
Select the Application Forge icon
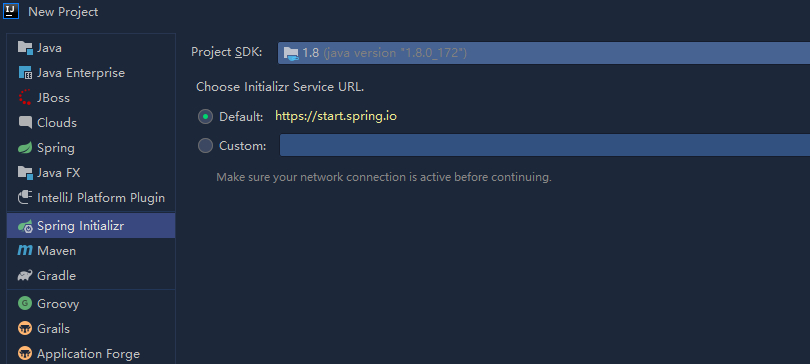(25, 354)
